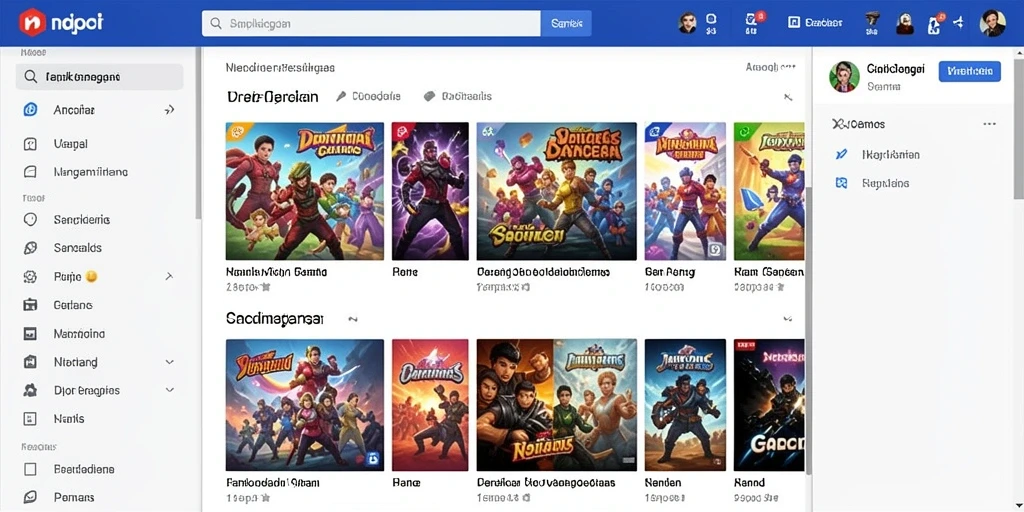Select Nantis in the sidebar
Image resolution: width=1024 pixels, height=512 pixels.
click(69, 419)
